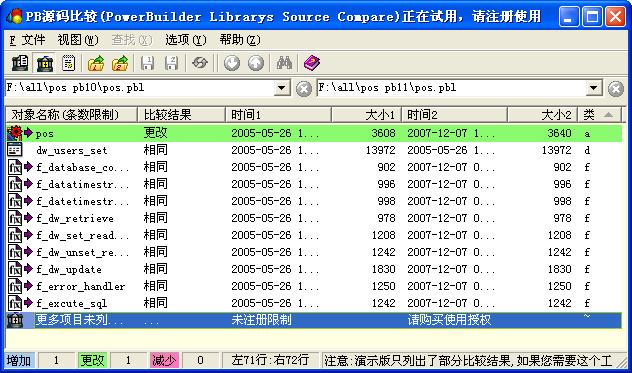Image resolution: width=632 pixels, height=373 pixels.
Task: Sort by 比较结果 column header
Action: pyautogui.click(x=181, y=115)
